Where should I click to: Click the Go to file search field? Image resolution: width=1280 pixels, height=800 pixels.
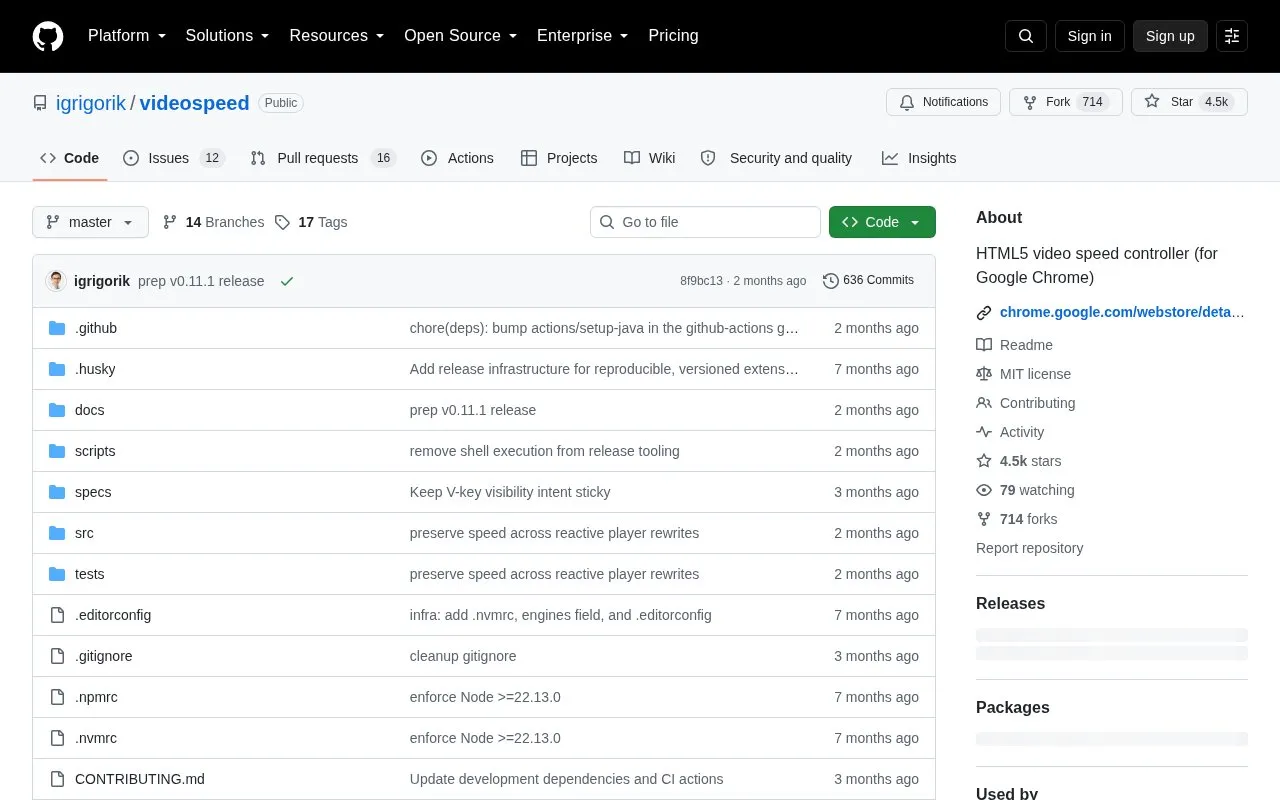[705, 222]
